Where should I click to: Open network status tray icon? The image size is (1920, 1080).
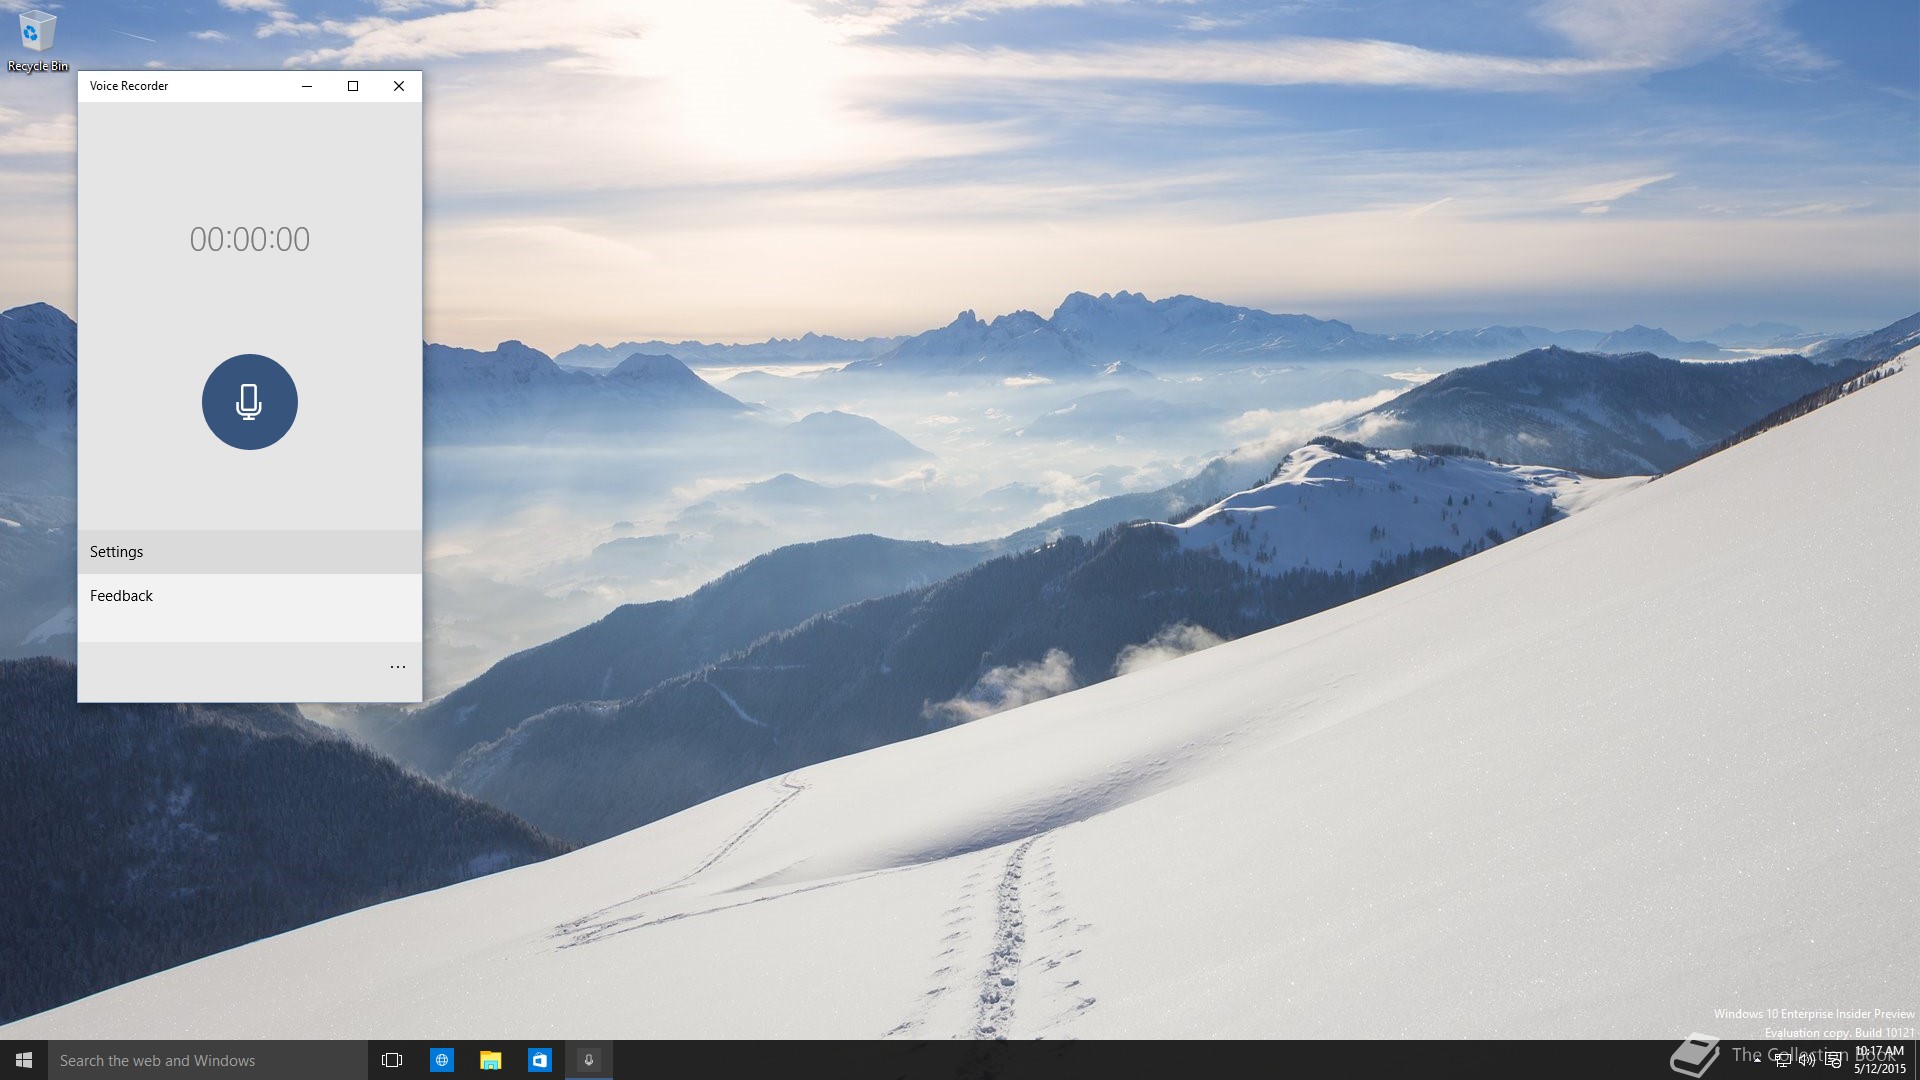1782,1060
